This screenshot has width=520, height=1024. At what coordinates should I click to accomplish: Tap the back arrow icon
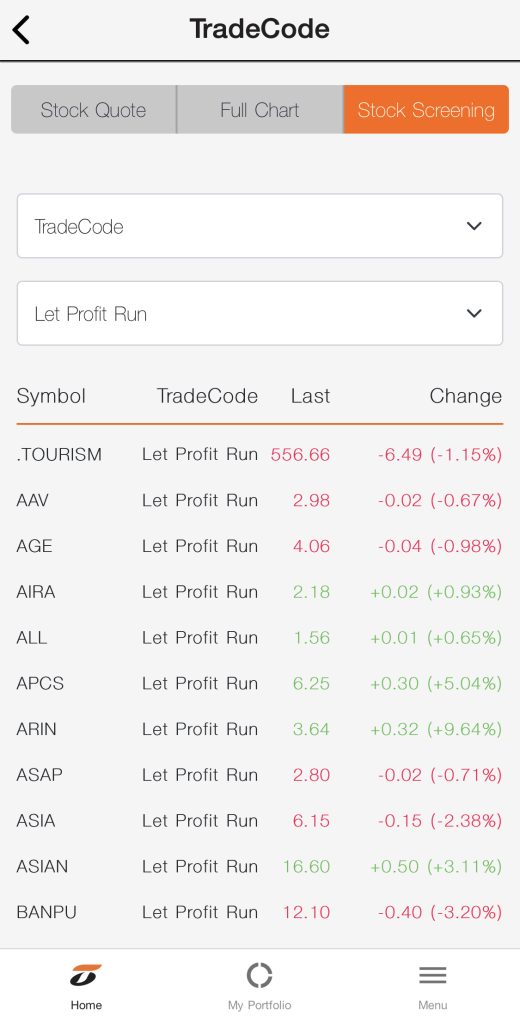(21, 30)
